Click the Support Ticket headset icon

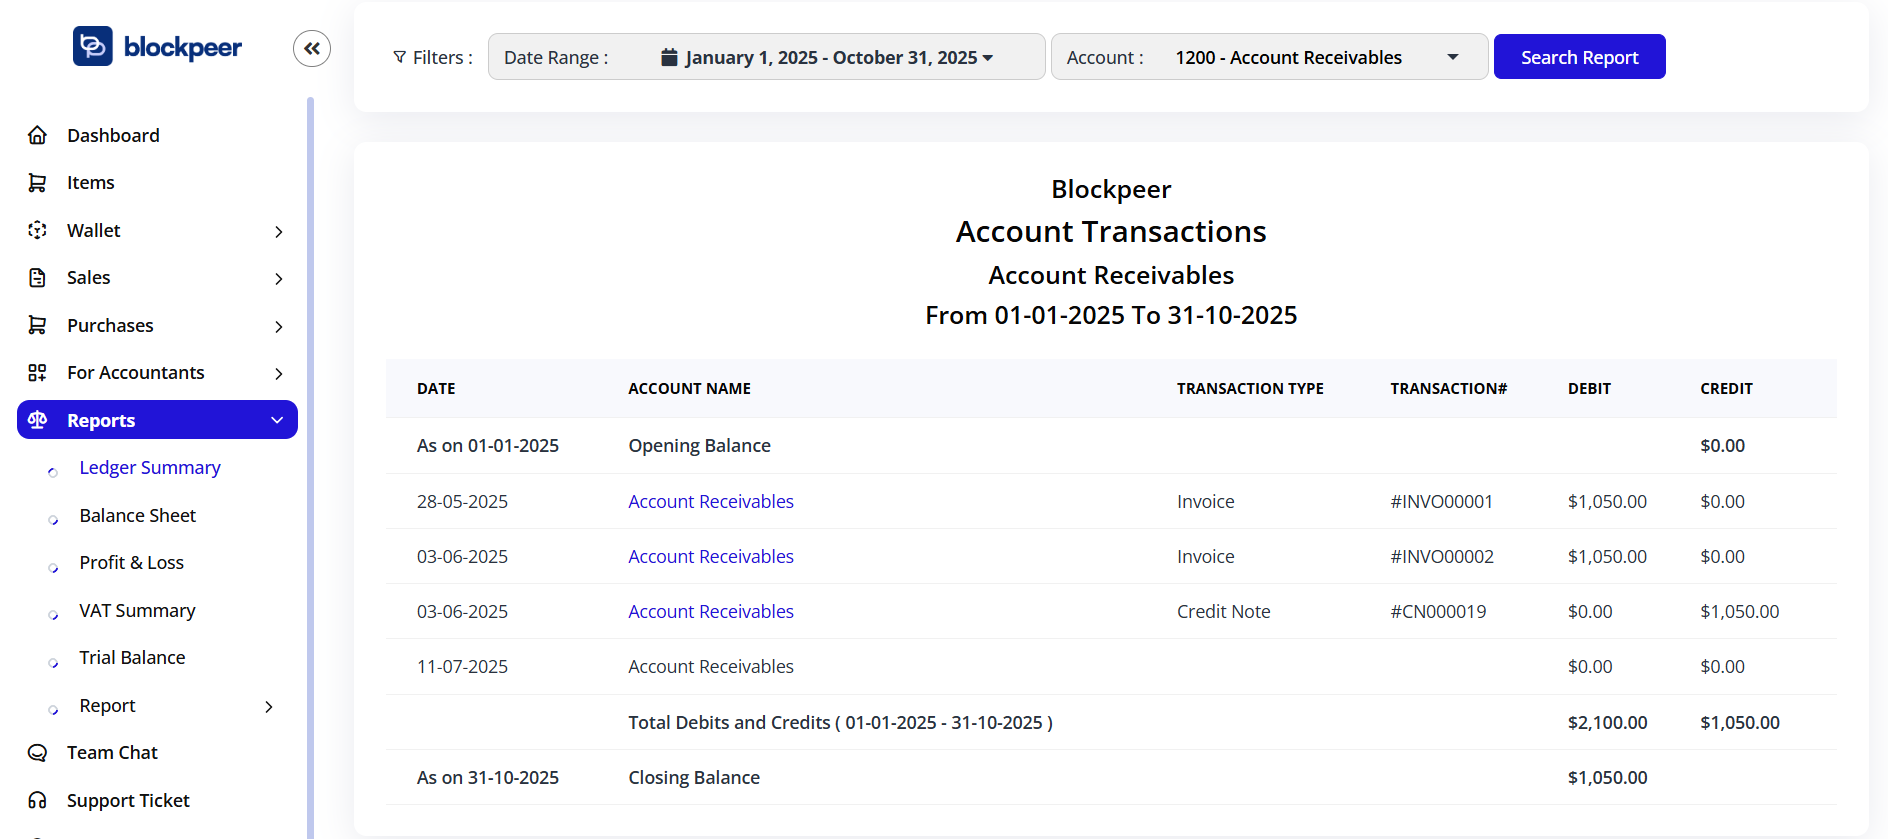tap(38, 800)
